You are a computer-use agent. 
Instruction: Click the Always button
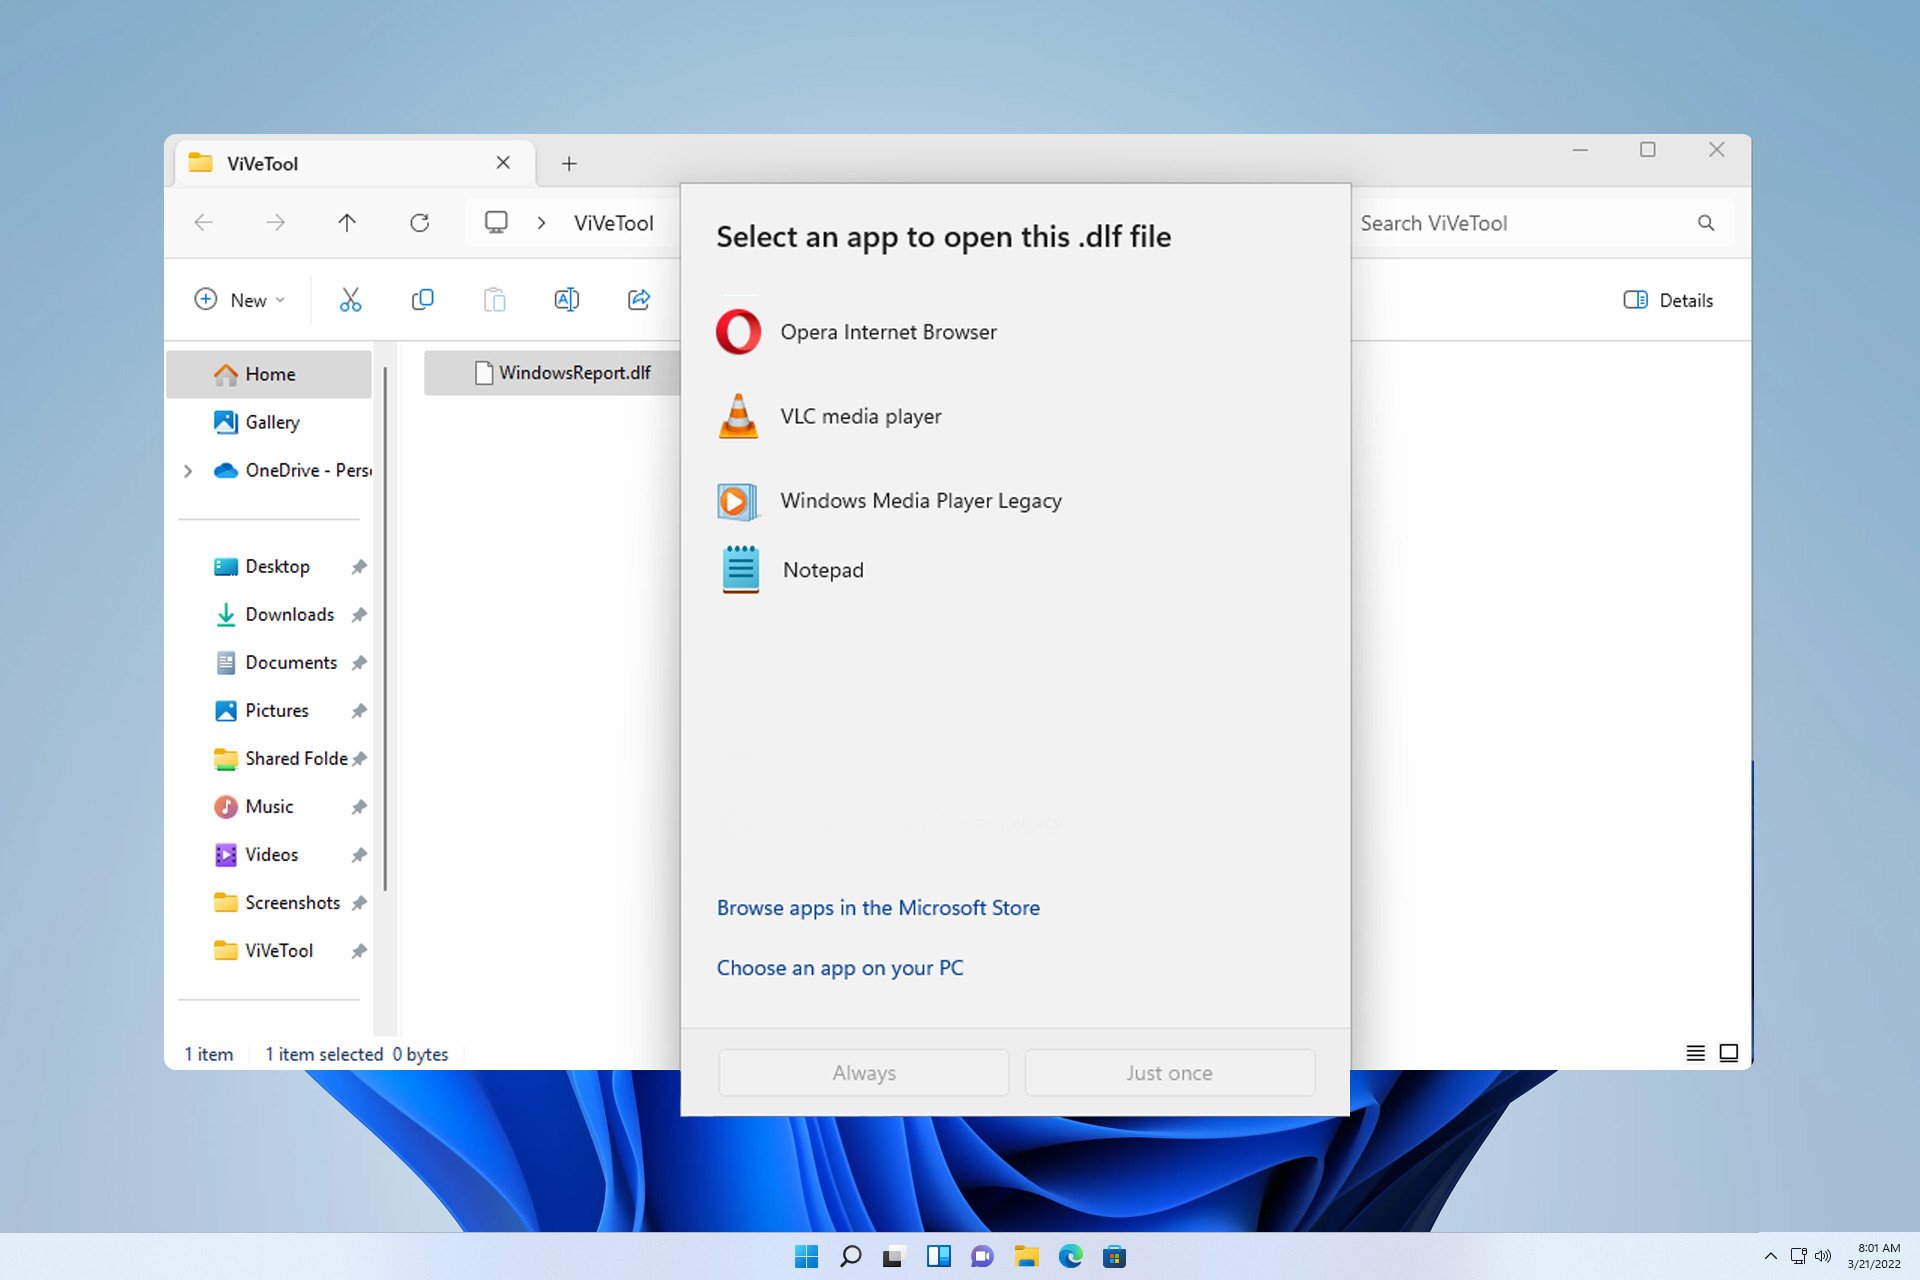click(x=864, y=1073)
